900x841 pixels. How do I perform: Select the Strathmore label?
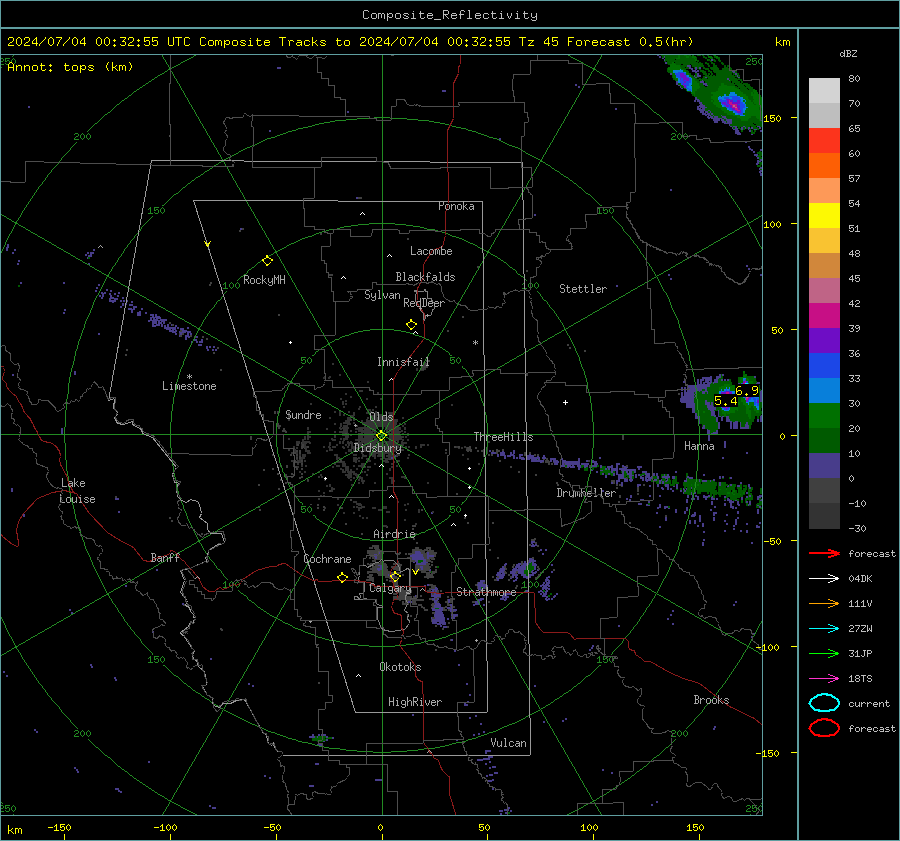click(x=486, y=592)
